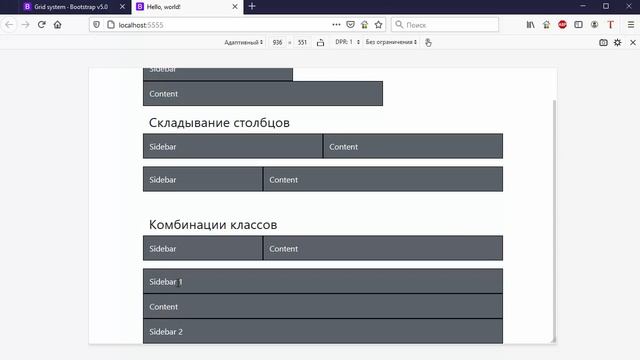Close responsive design mode
The height and width of the screenshot is (360, 640).
coord(633,42)
